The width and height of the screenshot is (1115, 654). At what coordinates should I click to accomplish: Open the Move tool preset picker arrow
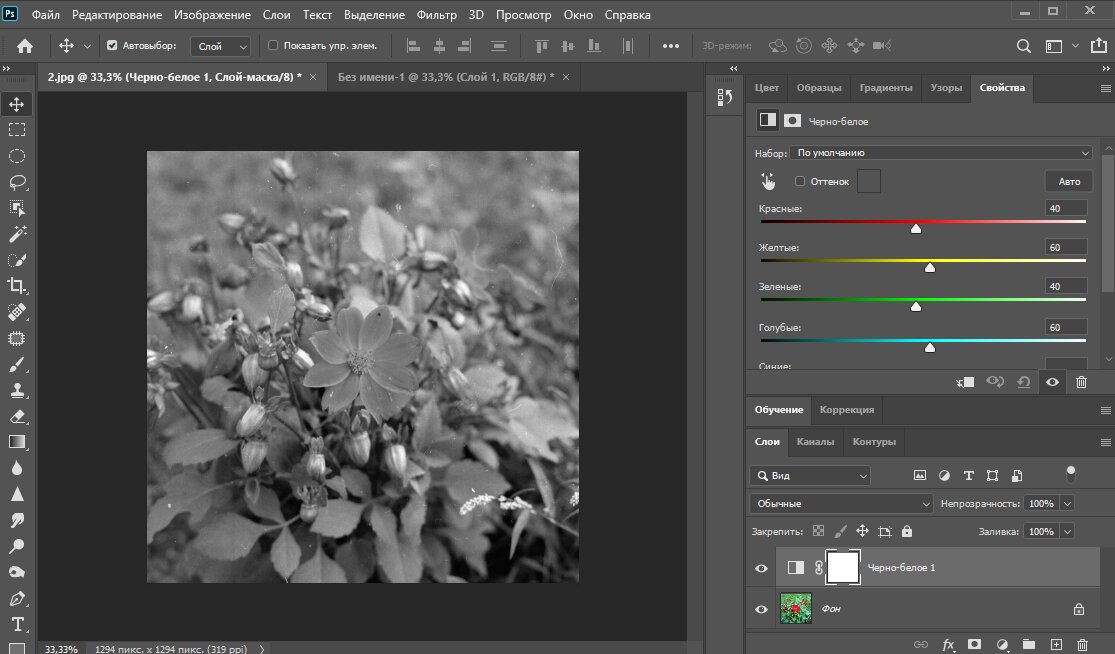pos(87,46)
